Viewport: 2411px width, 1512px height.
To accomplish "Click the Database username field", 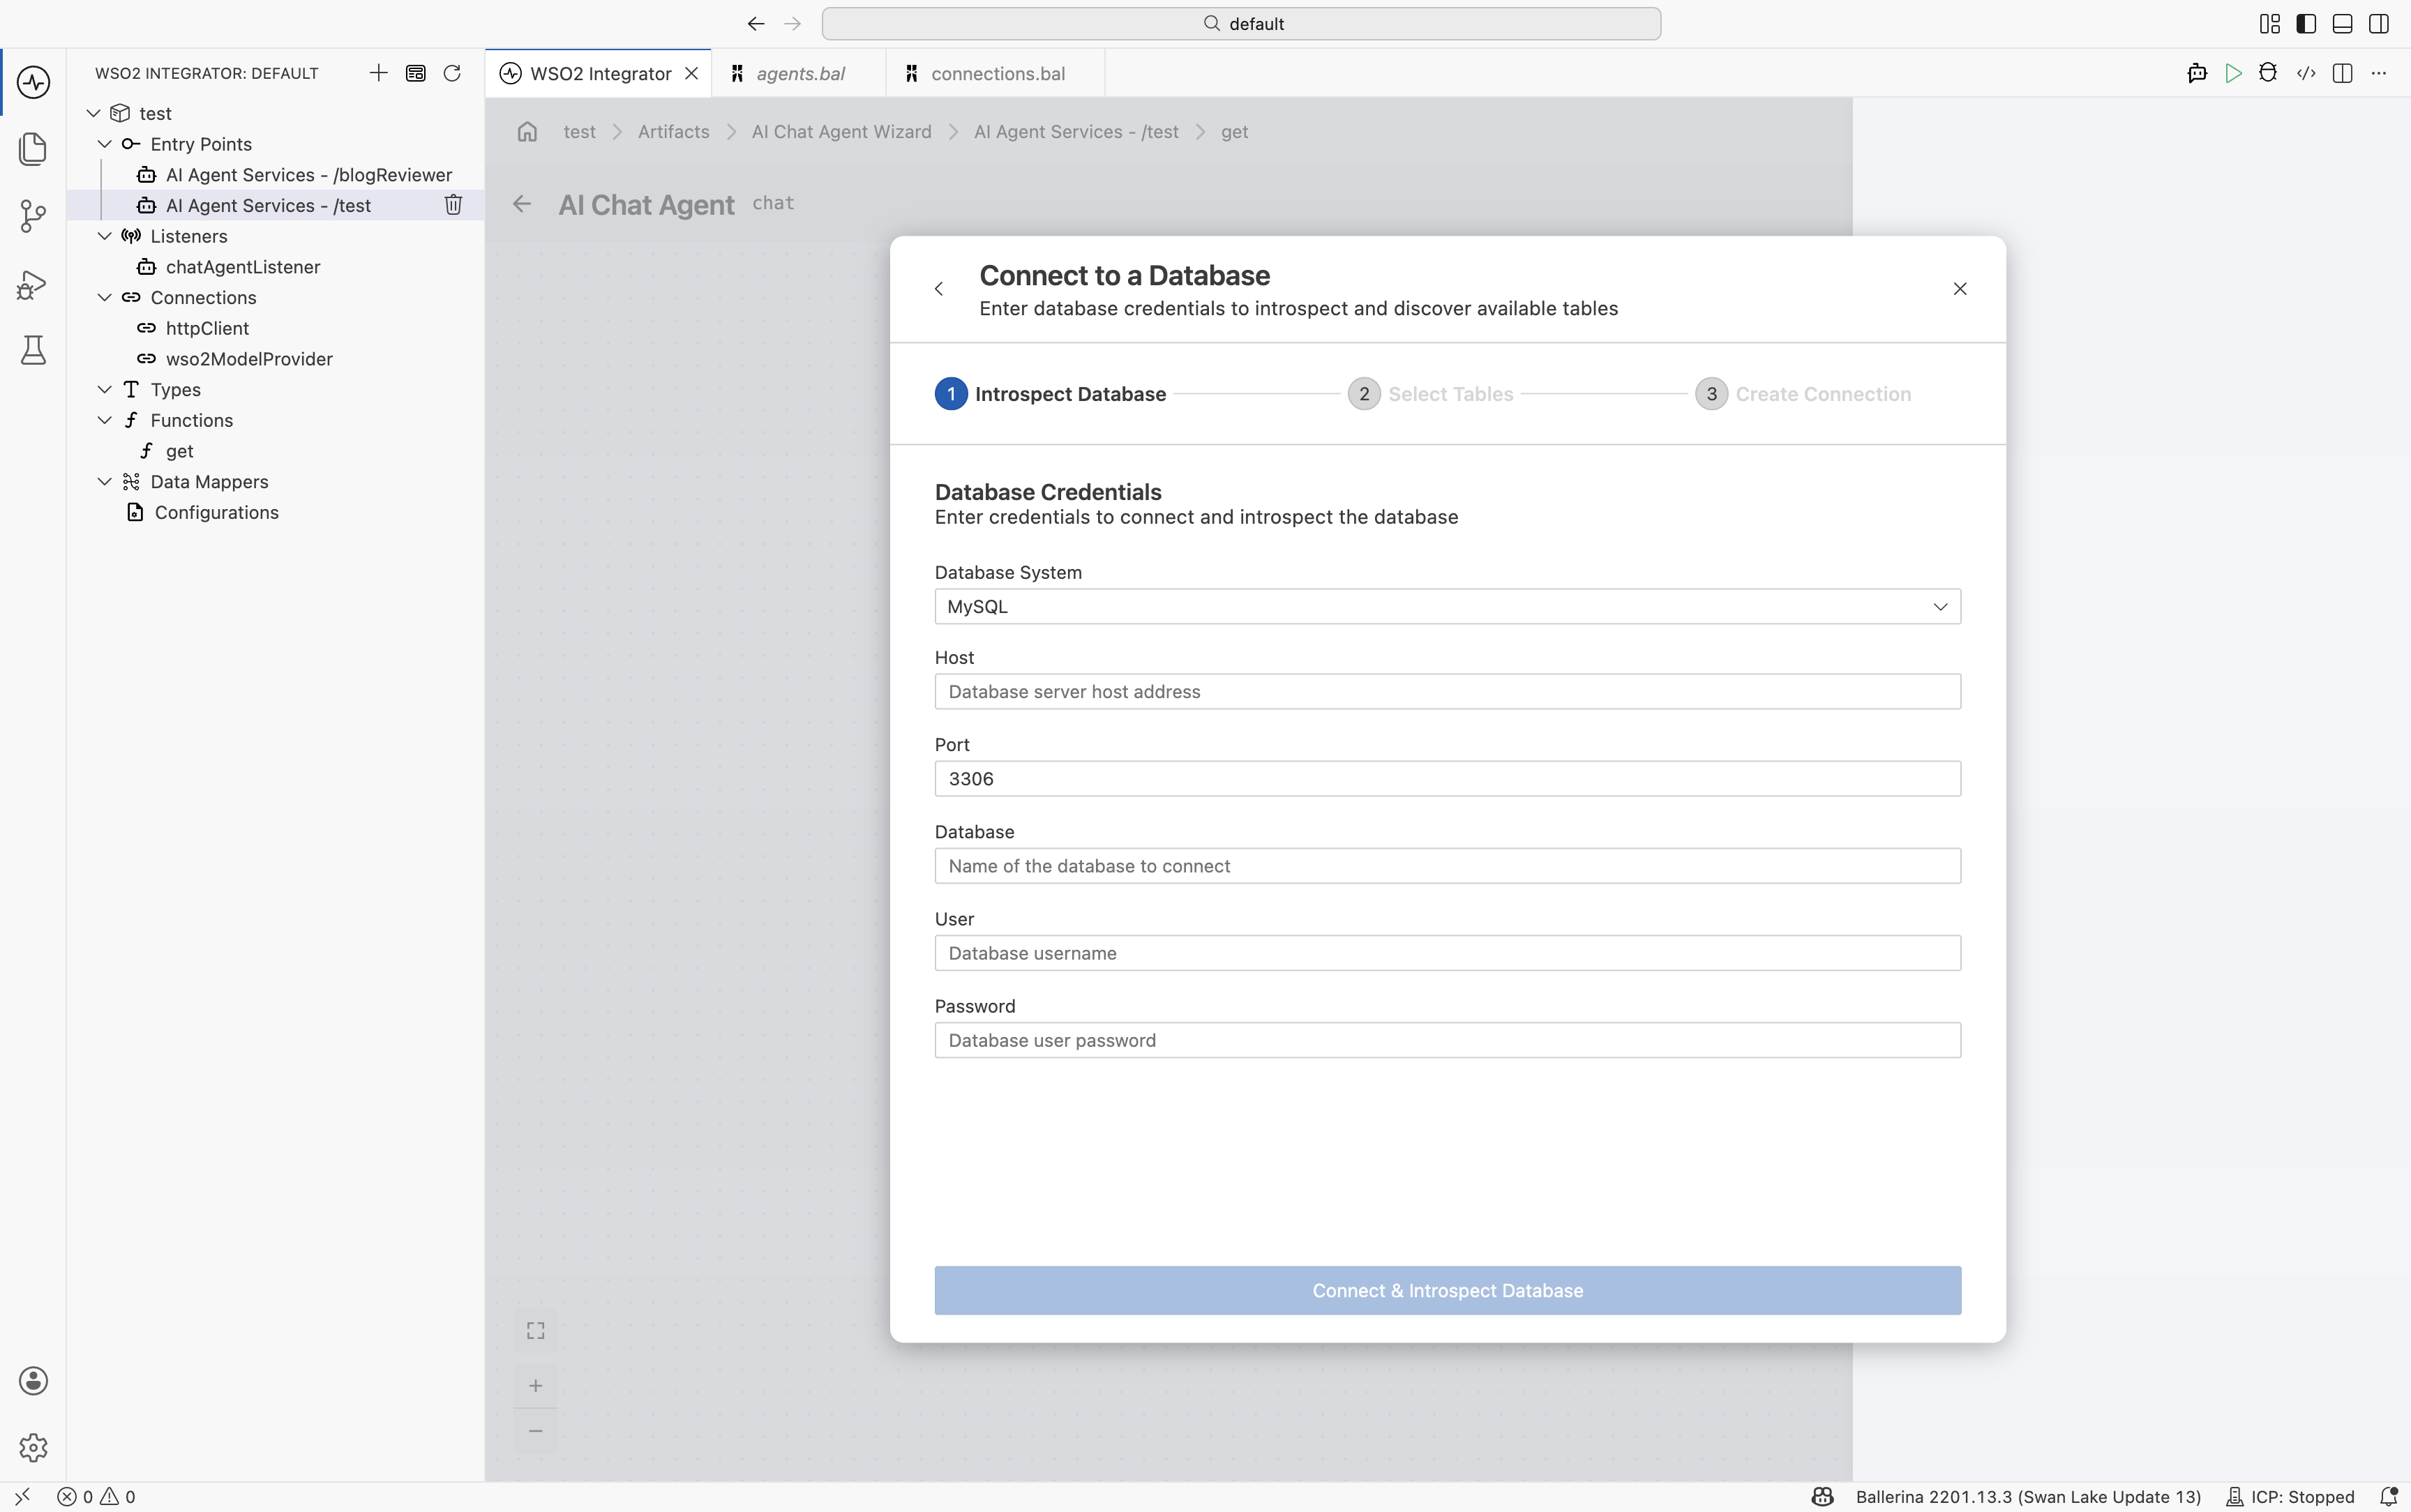I will coord(1447,953).
